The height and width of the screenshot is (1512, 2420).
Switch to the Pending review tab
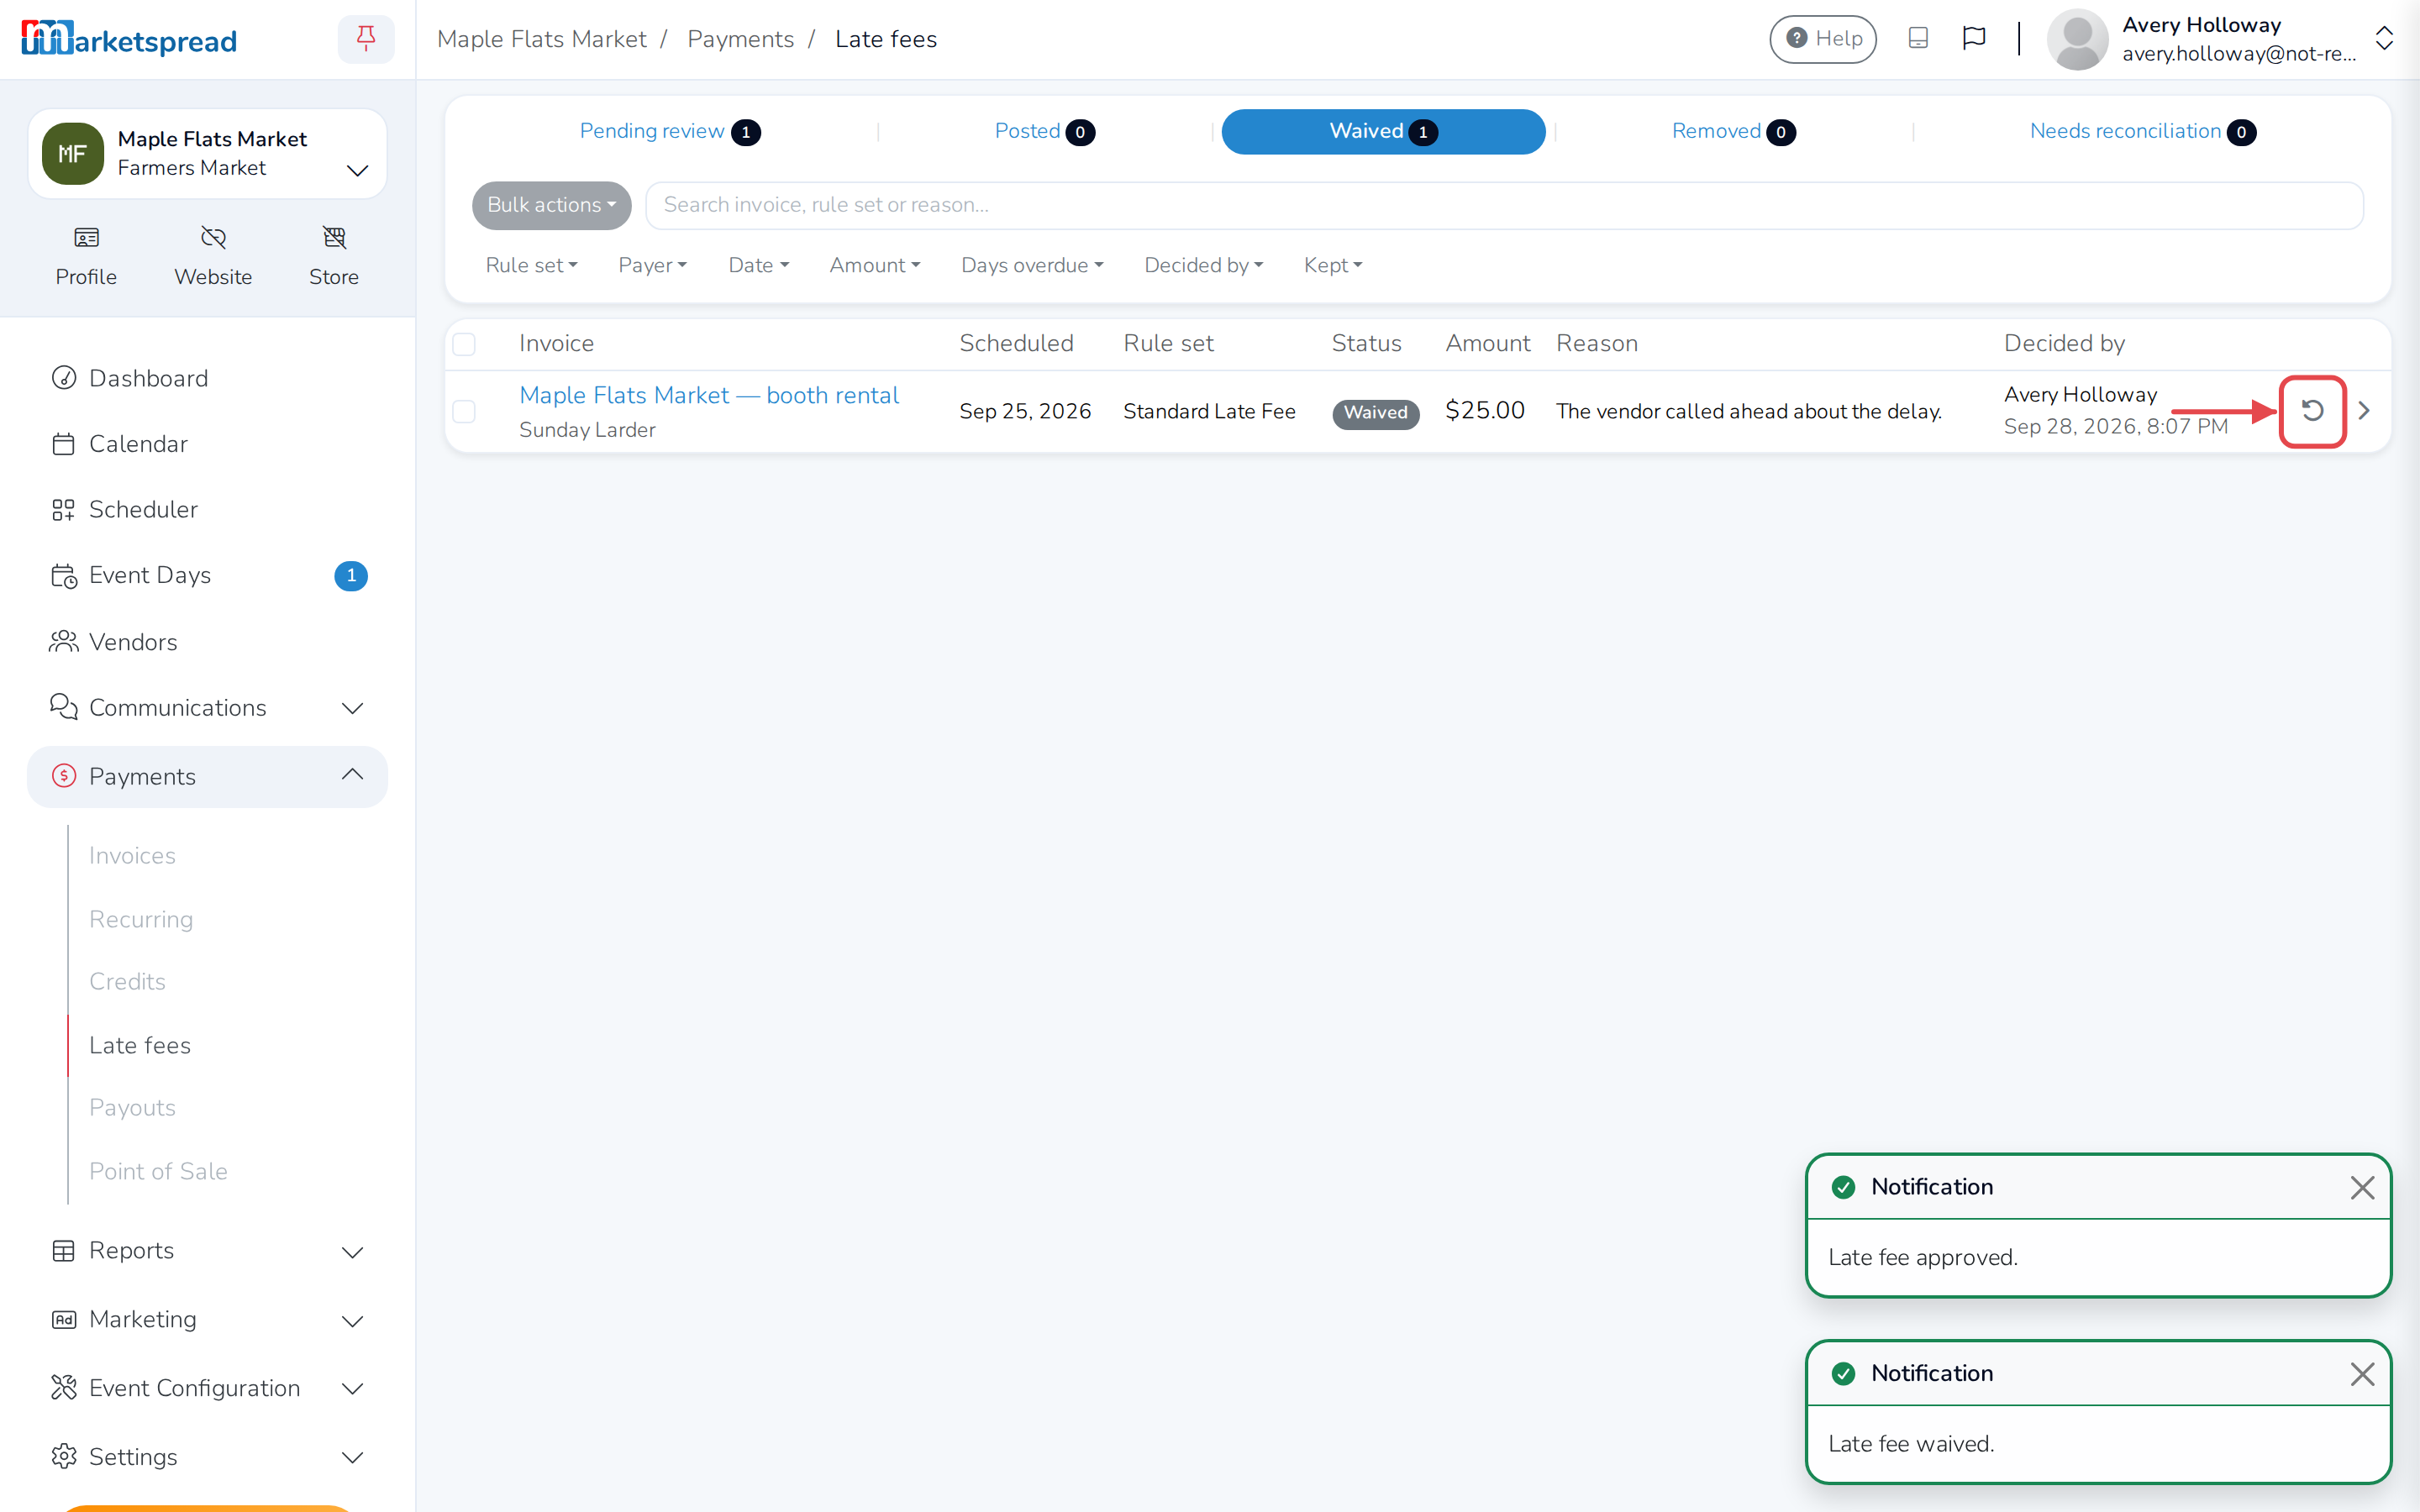pyautogui.click(x=670, y=131)
